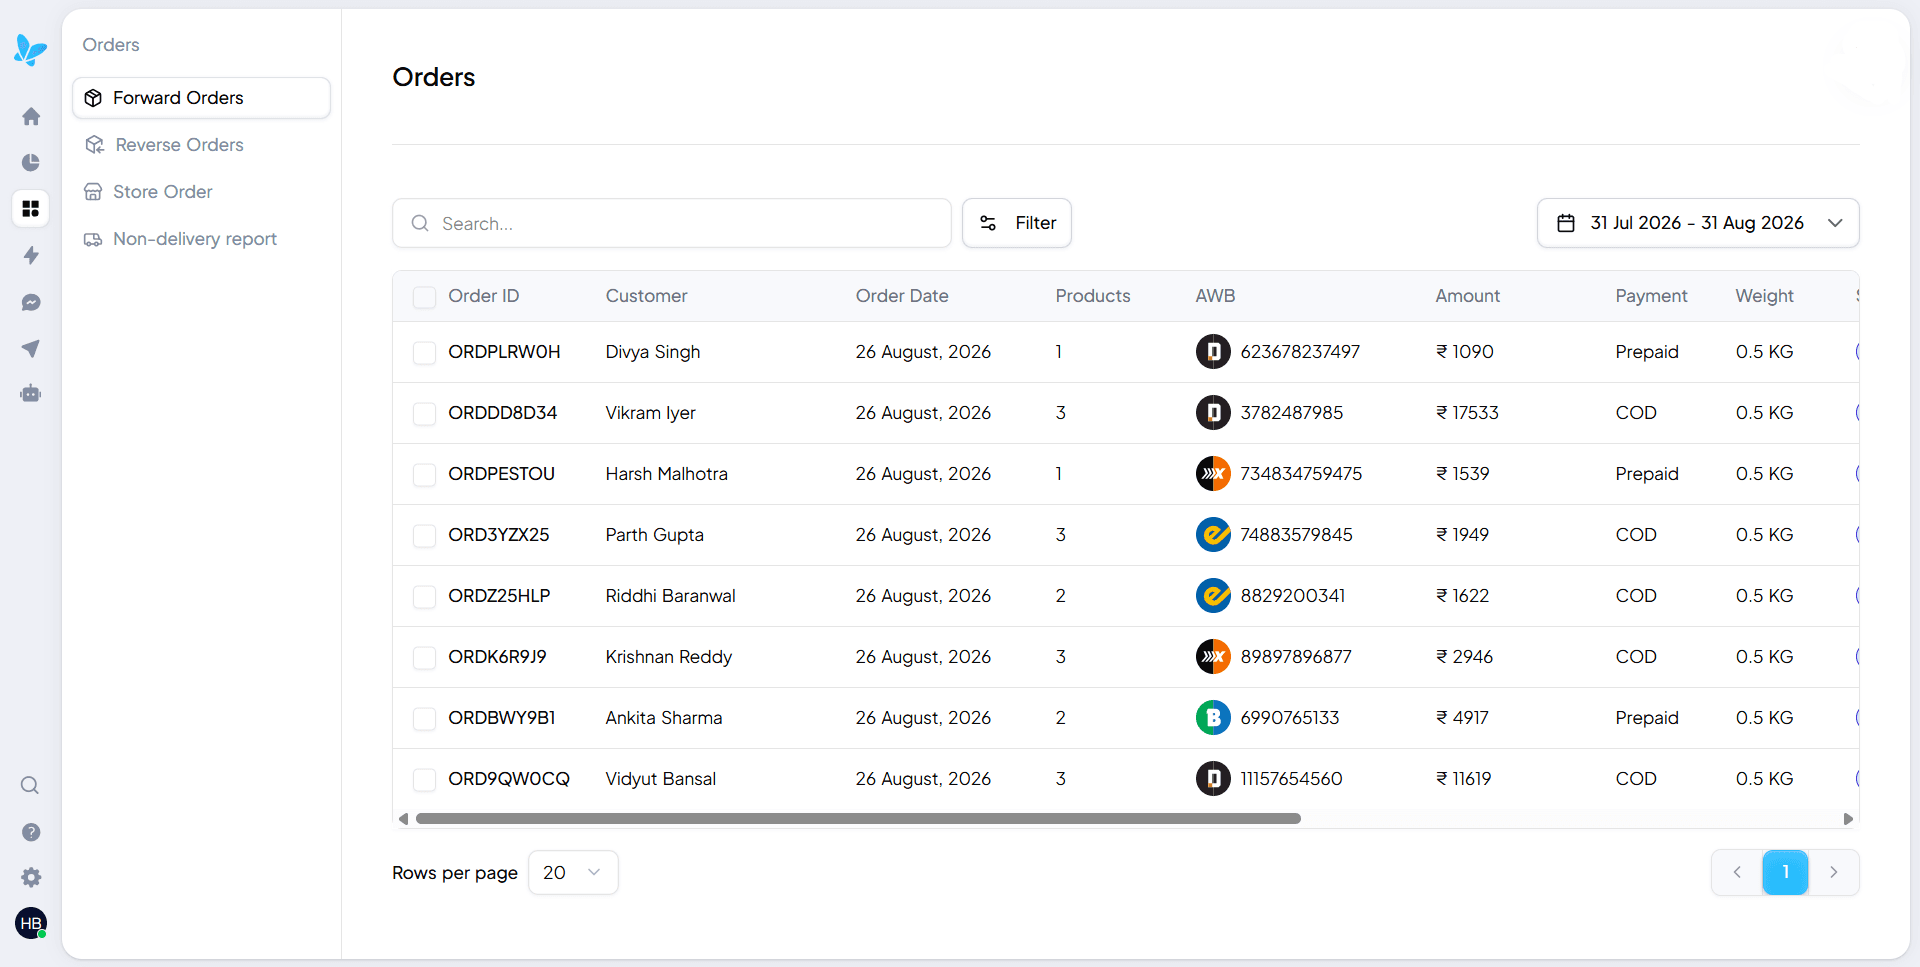The height and width of the screenshot is (967, 1920).
Task: Select the orders grid icon in sidebar
Action: coord(31,208)
